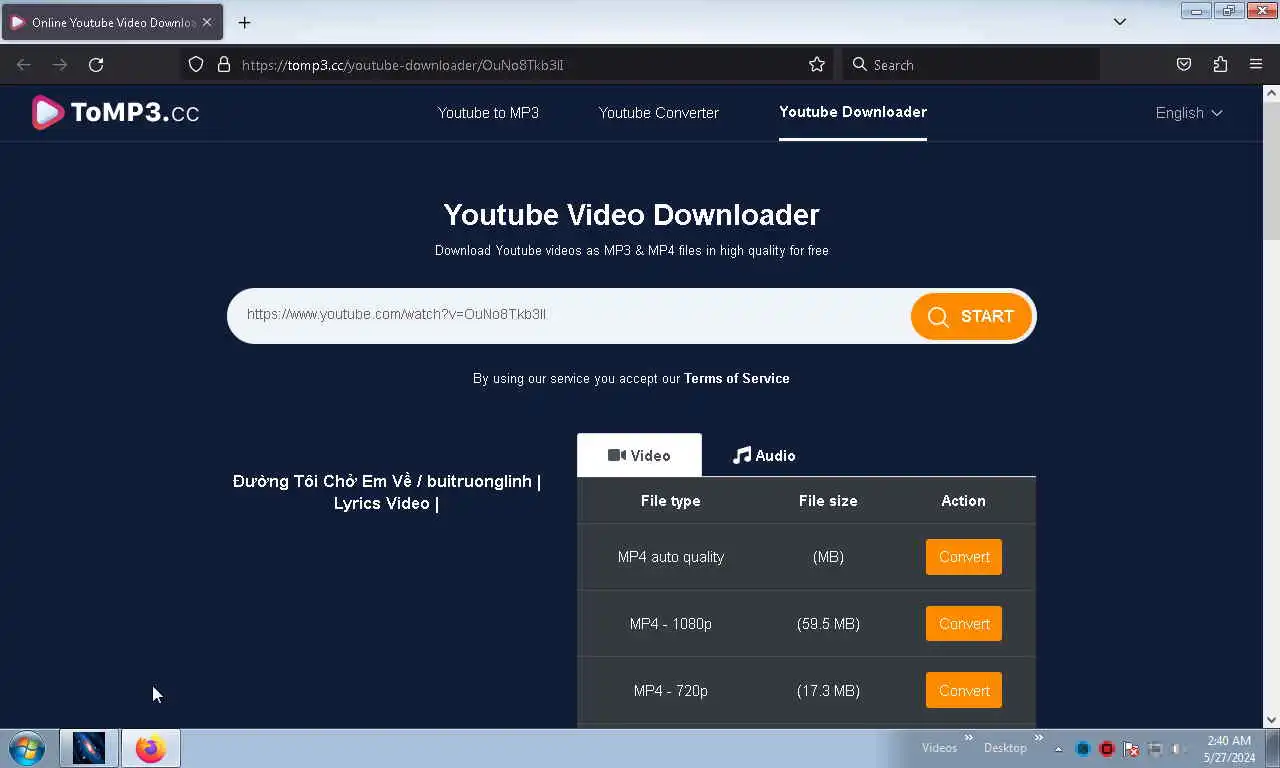Reload the page with refresh icon
This screenshot has height=768, width=1280.
coord(96,64)
